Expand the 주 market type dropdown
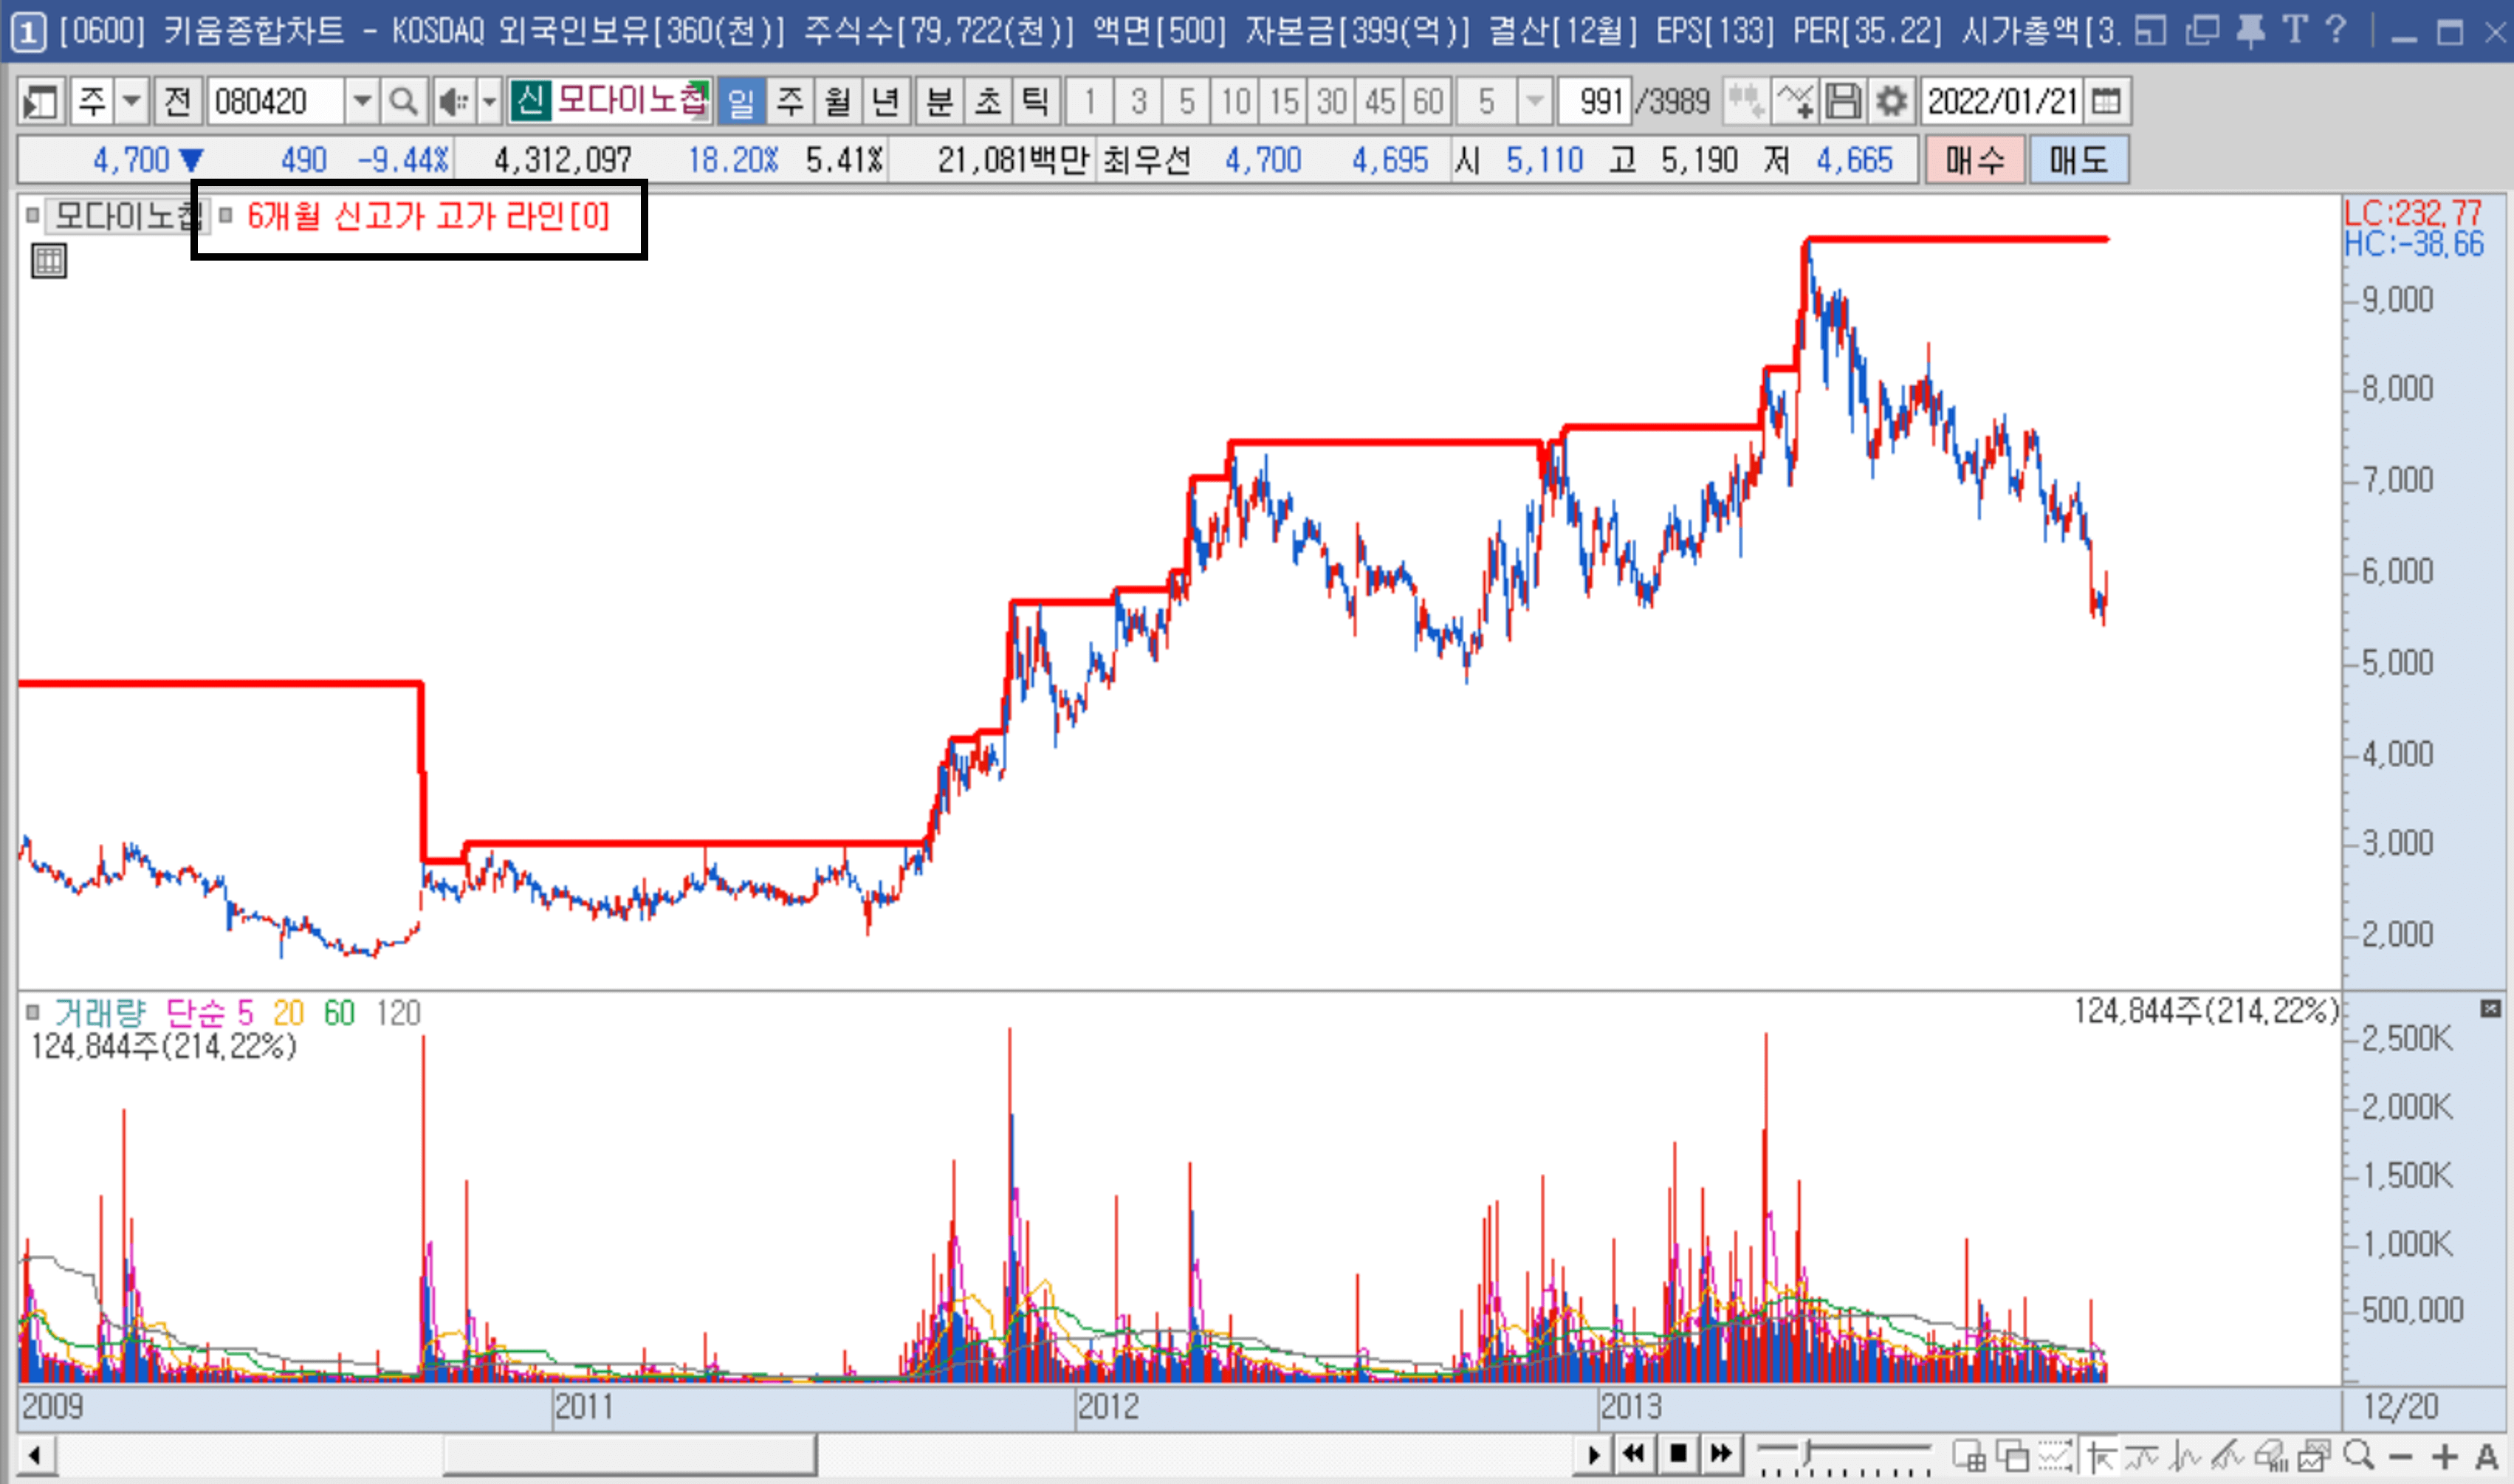This screenshot has width=2514, height=1484. click(x=131, y=101)
